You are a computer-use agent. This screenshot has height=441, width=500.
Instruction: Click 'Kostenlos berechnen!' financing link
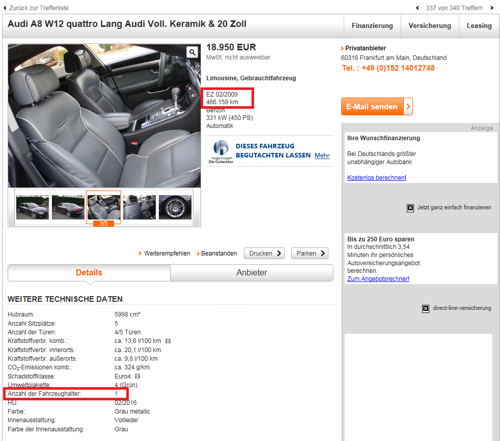click(377, 178)
